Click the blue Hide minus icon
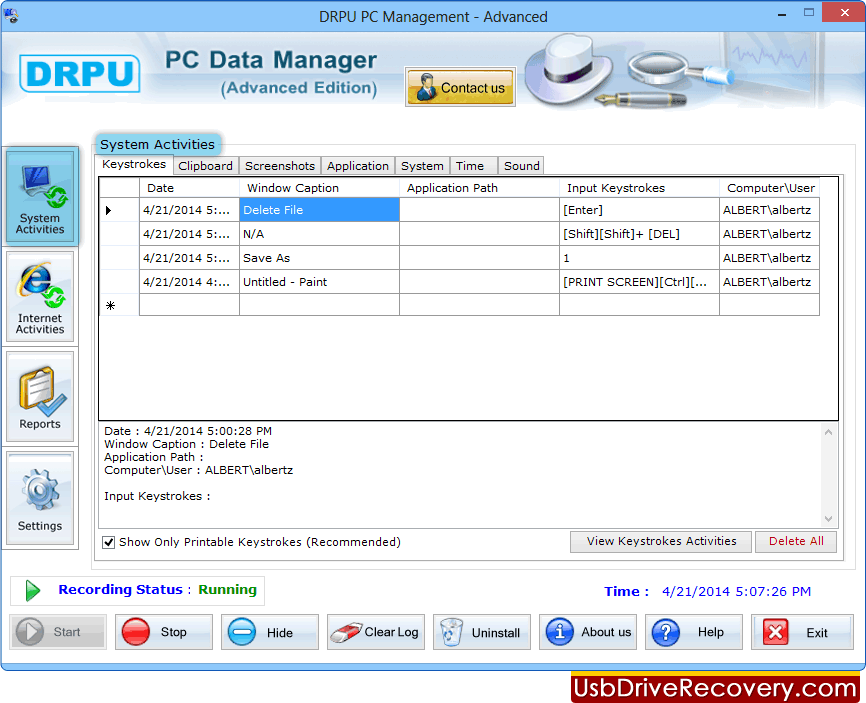 (242, 632)
